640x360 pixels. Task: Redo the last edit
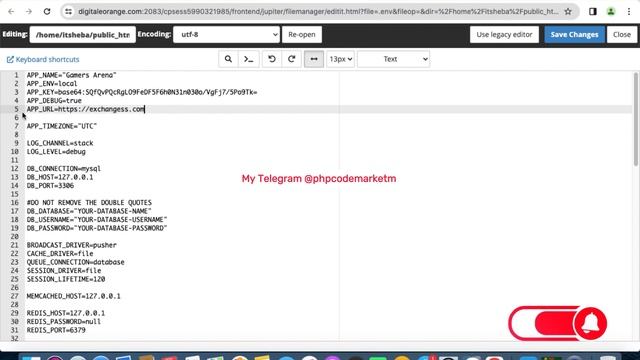(x=291, y=59)
